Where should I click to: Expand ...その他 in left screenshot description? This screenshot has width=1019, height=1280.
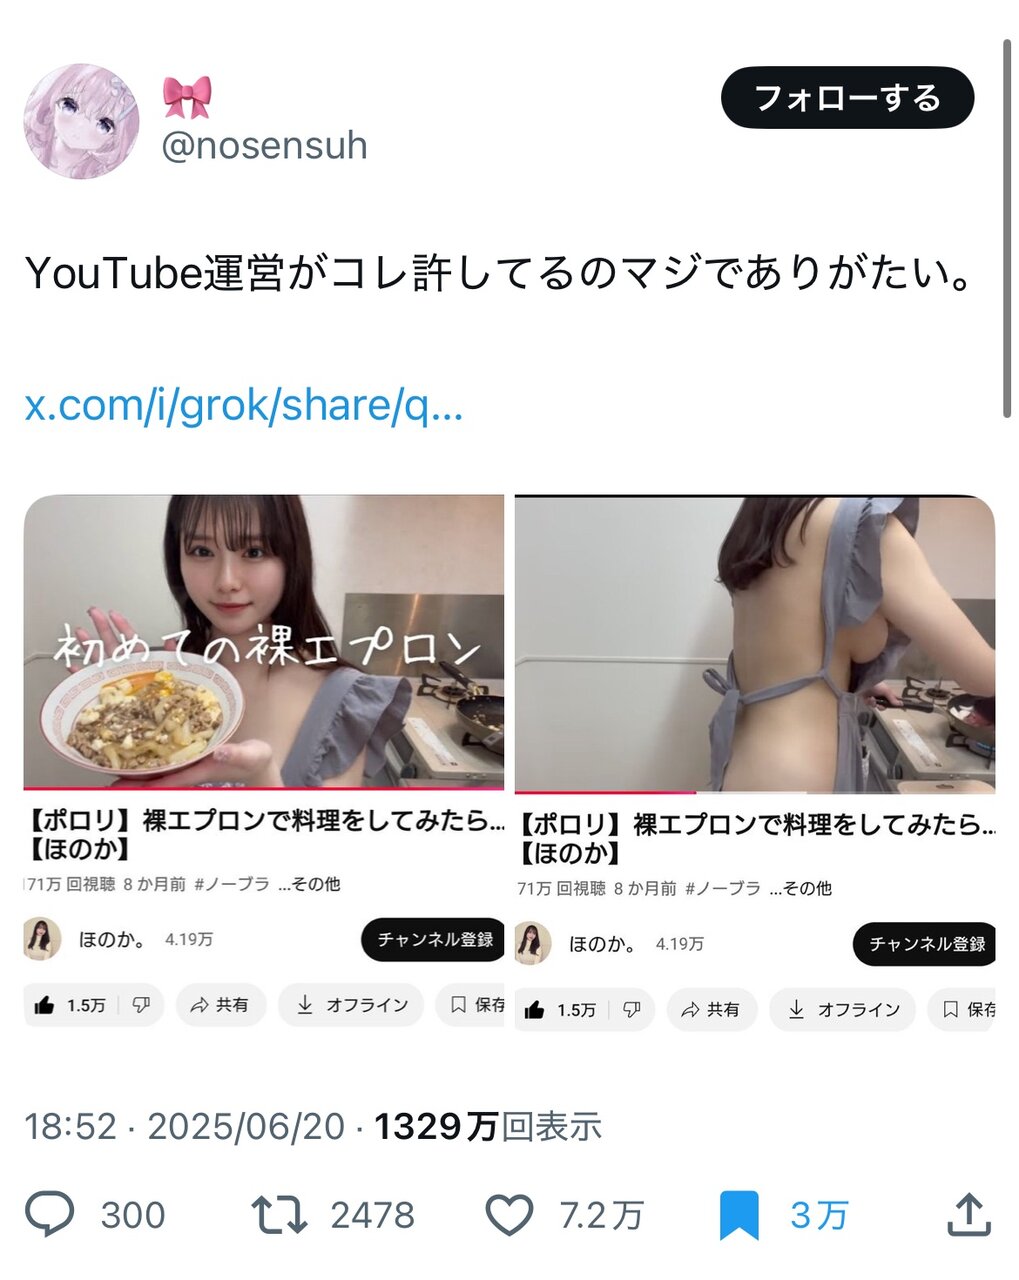pos(309,884)
